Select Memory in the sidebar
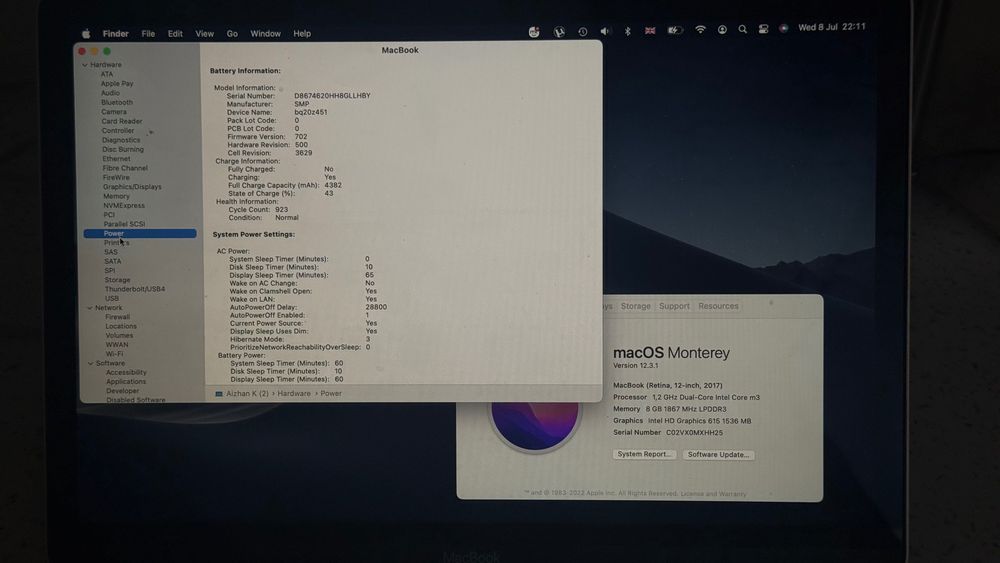The image size is (1000, 563). click(x=117, y=196)
